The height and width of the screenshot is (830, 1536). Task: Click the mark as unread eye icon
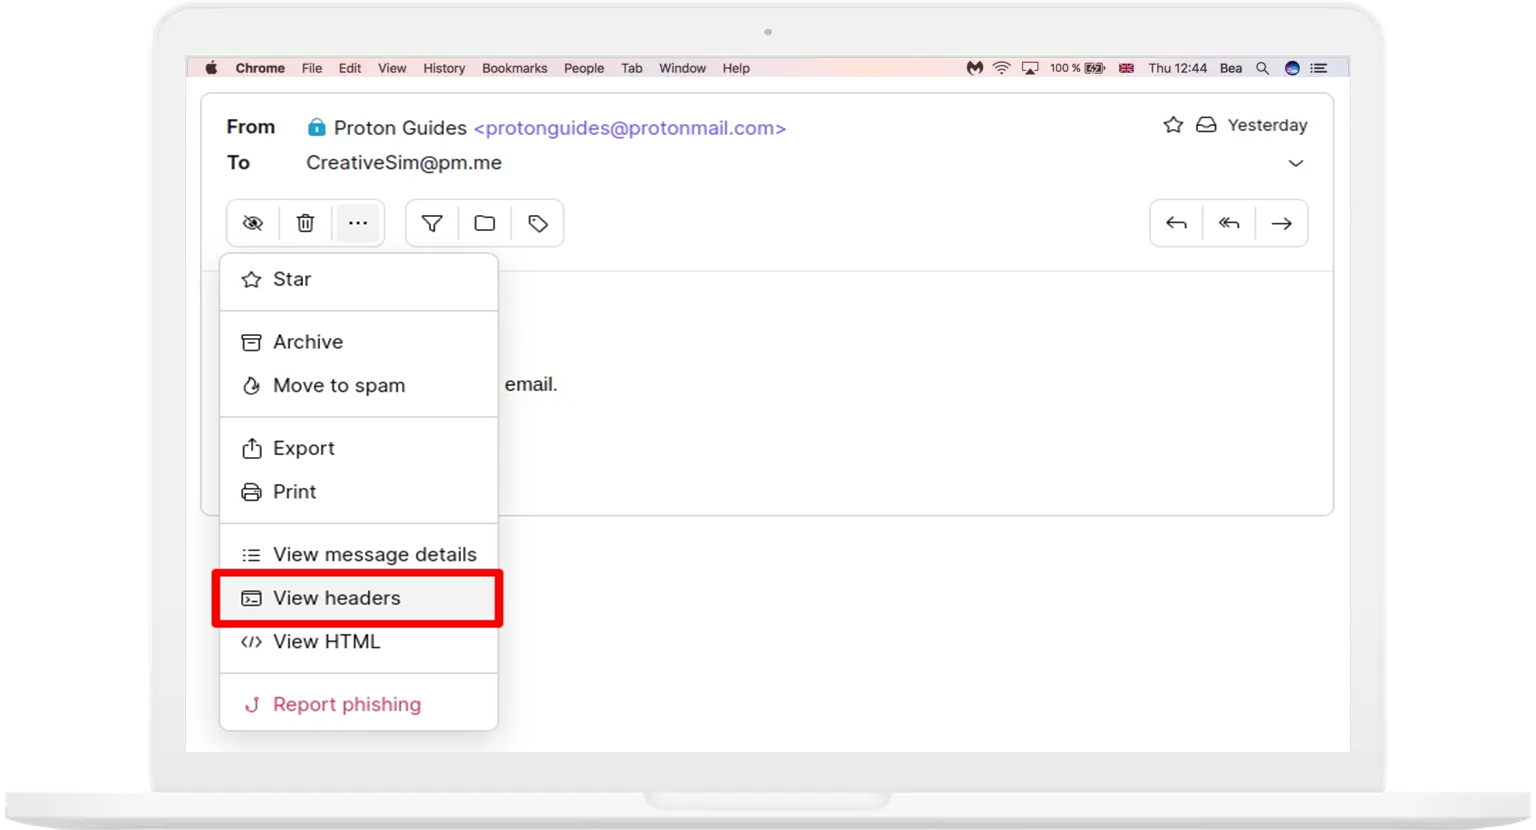(x=253, y=223)
